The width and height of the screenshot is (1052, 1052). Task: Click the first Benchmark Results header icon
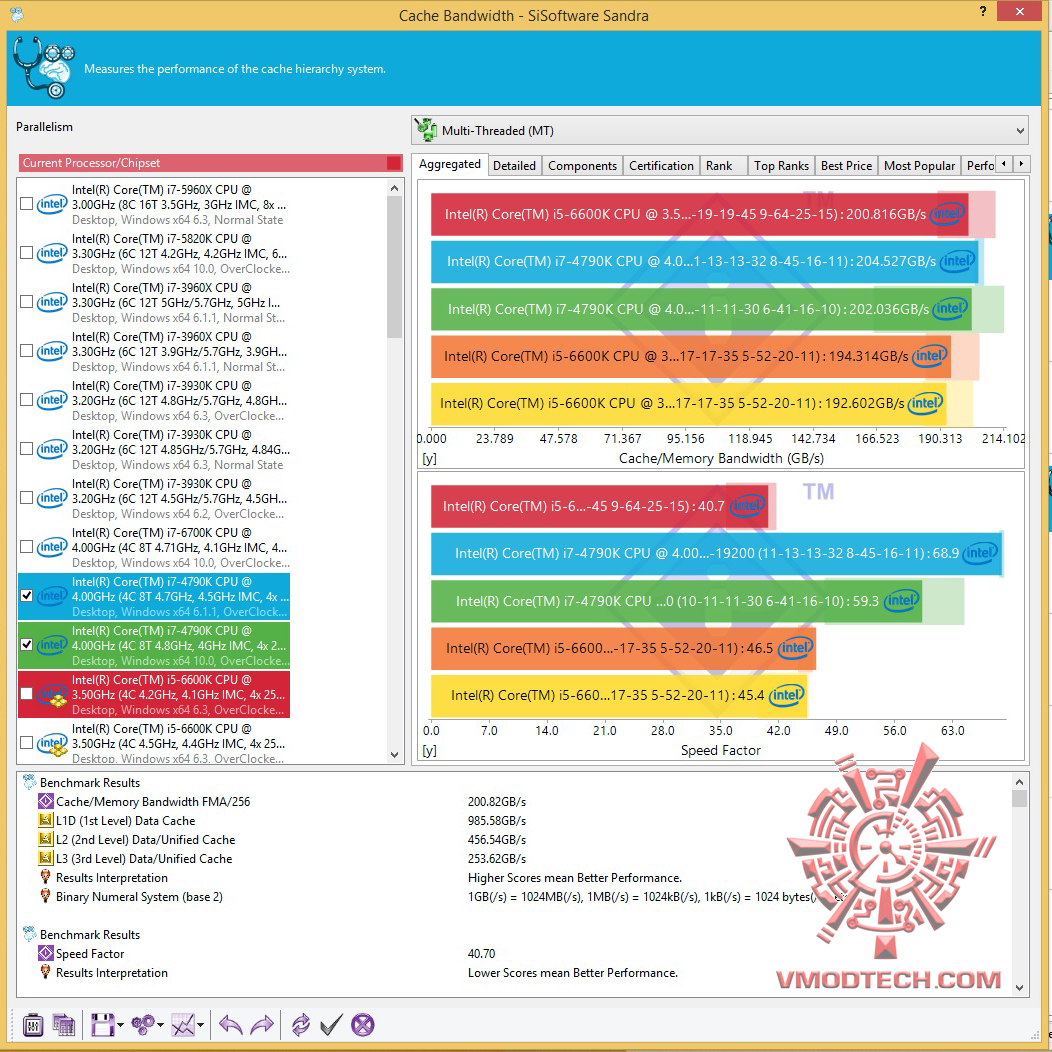(30, 782)
